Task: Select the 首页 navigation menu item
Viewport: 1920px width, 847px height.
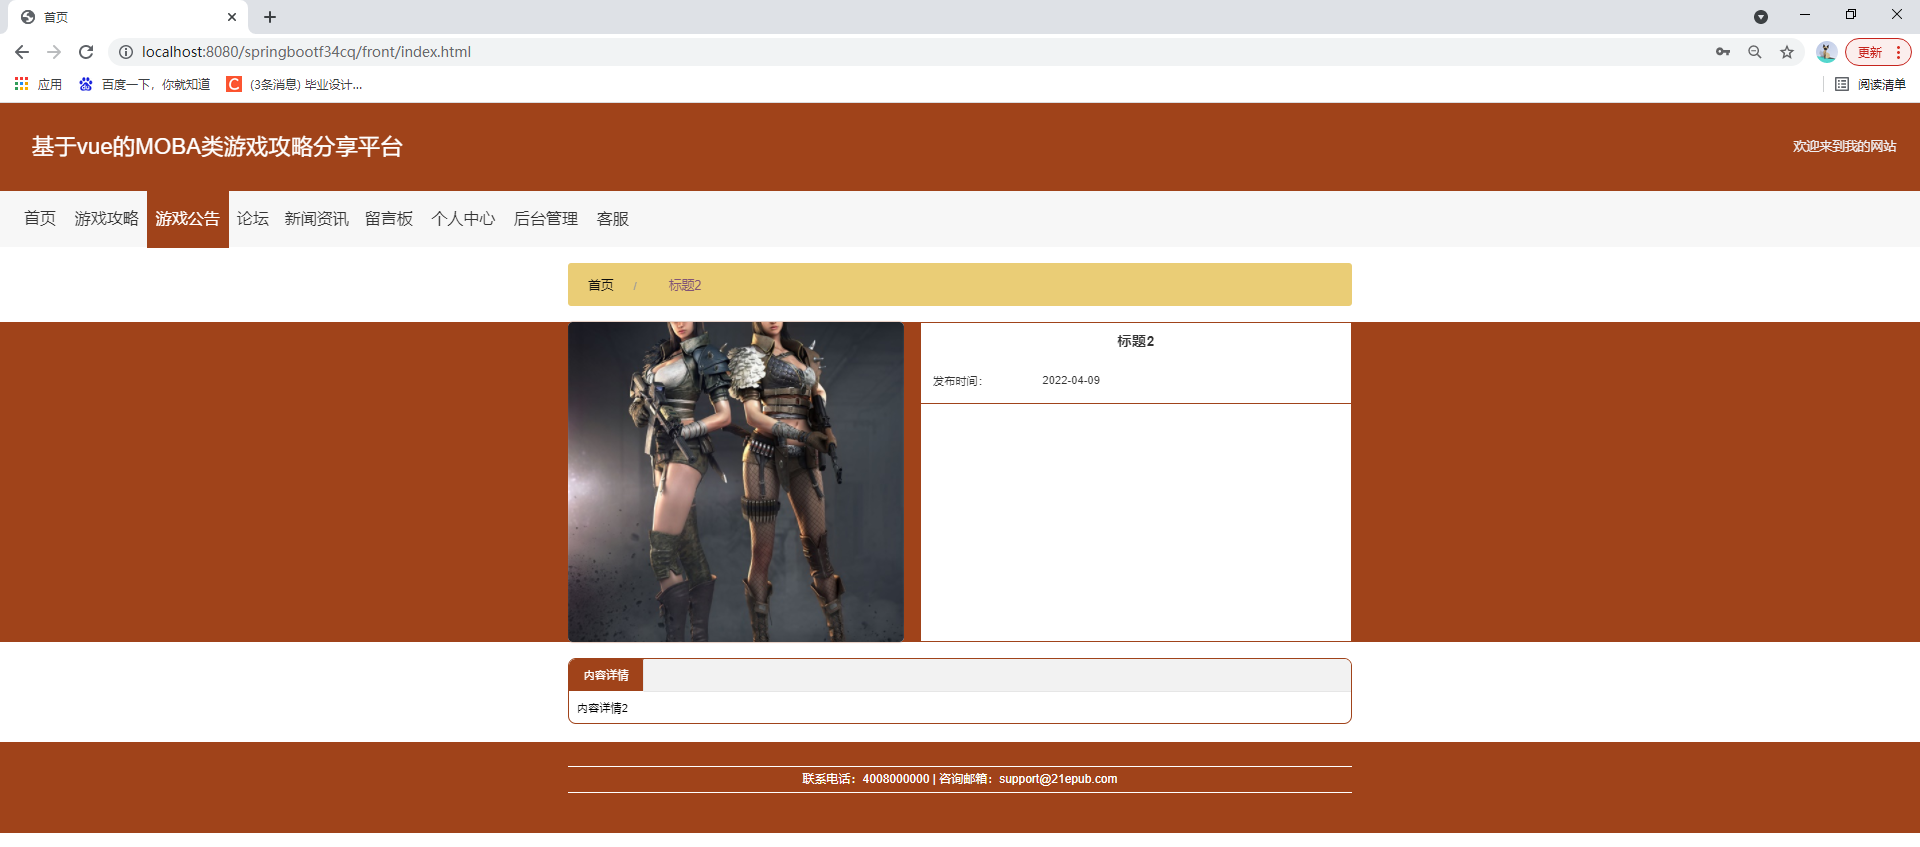Action: click(x=40, y=219)
